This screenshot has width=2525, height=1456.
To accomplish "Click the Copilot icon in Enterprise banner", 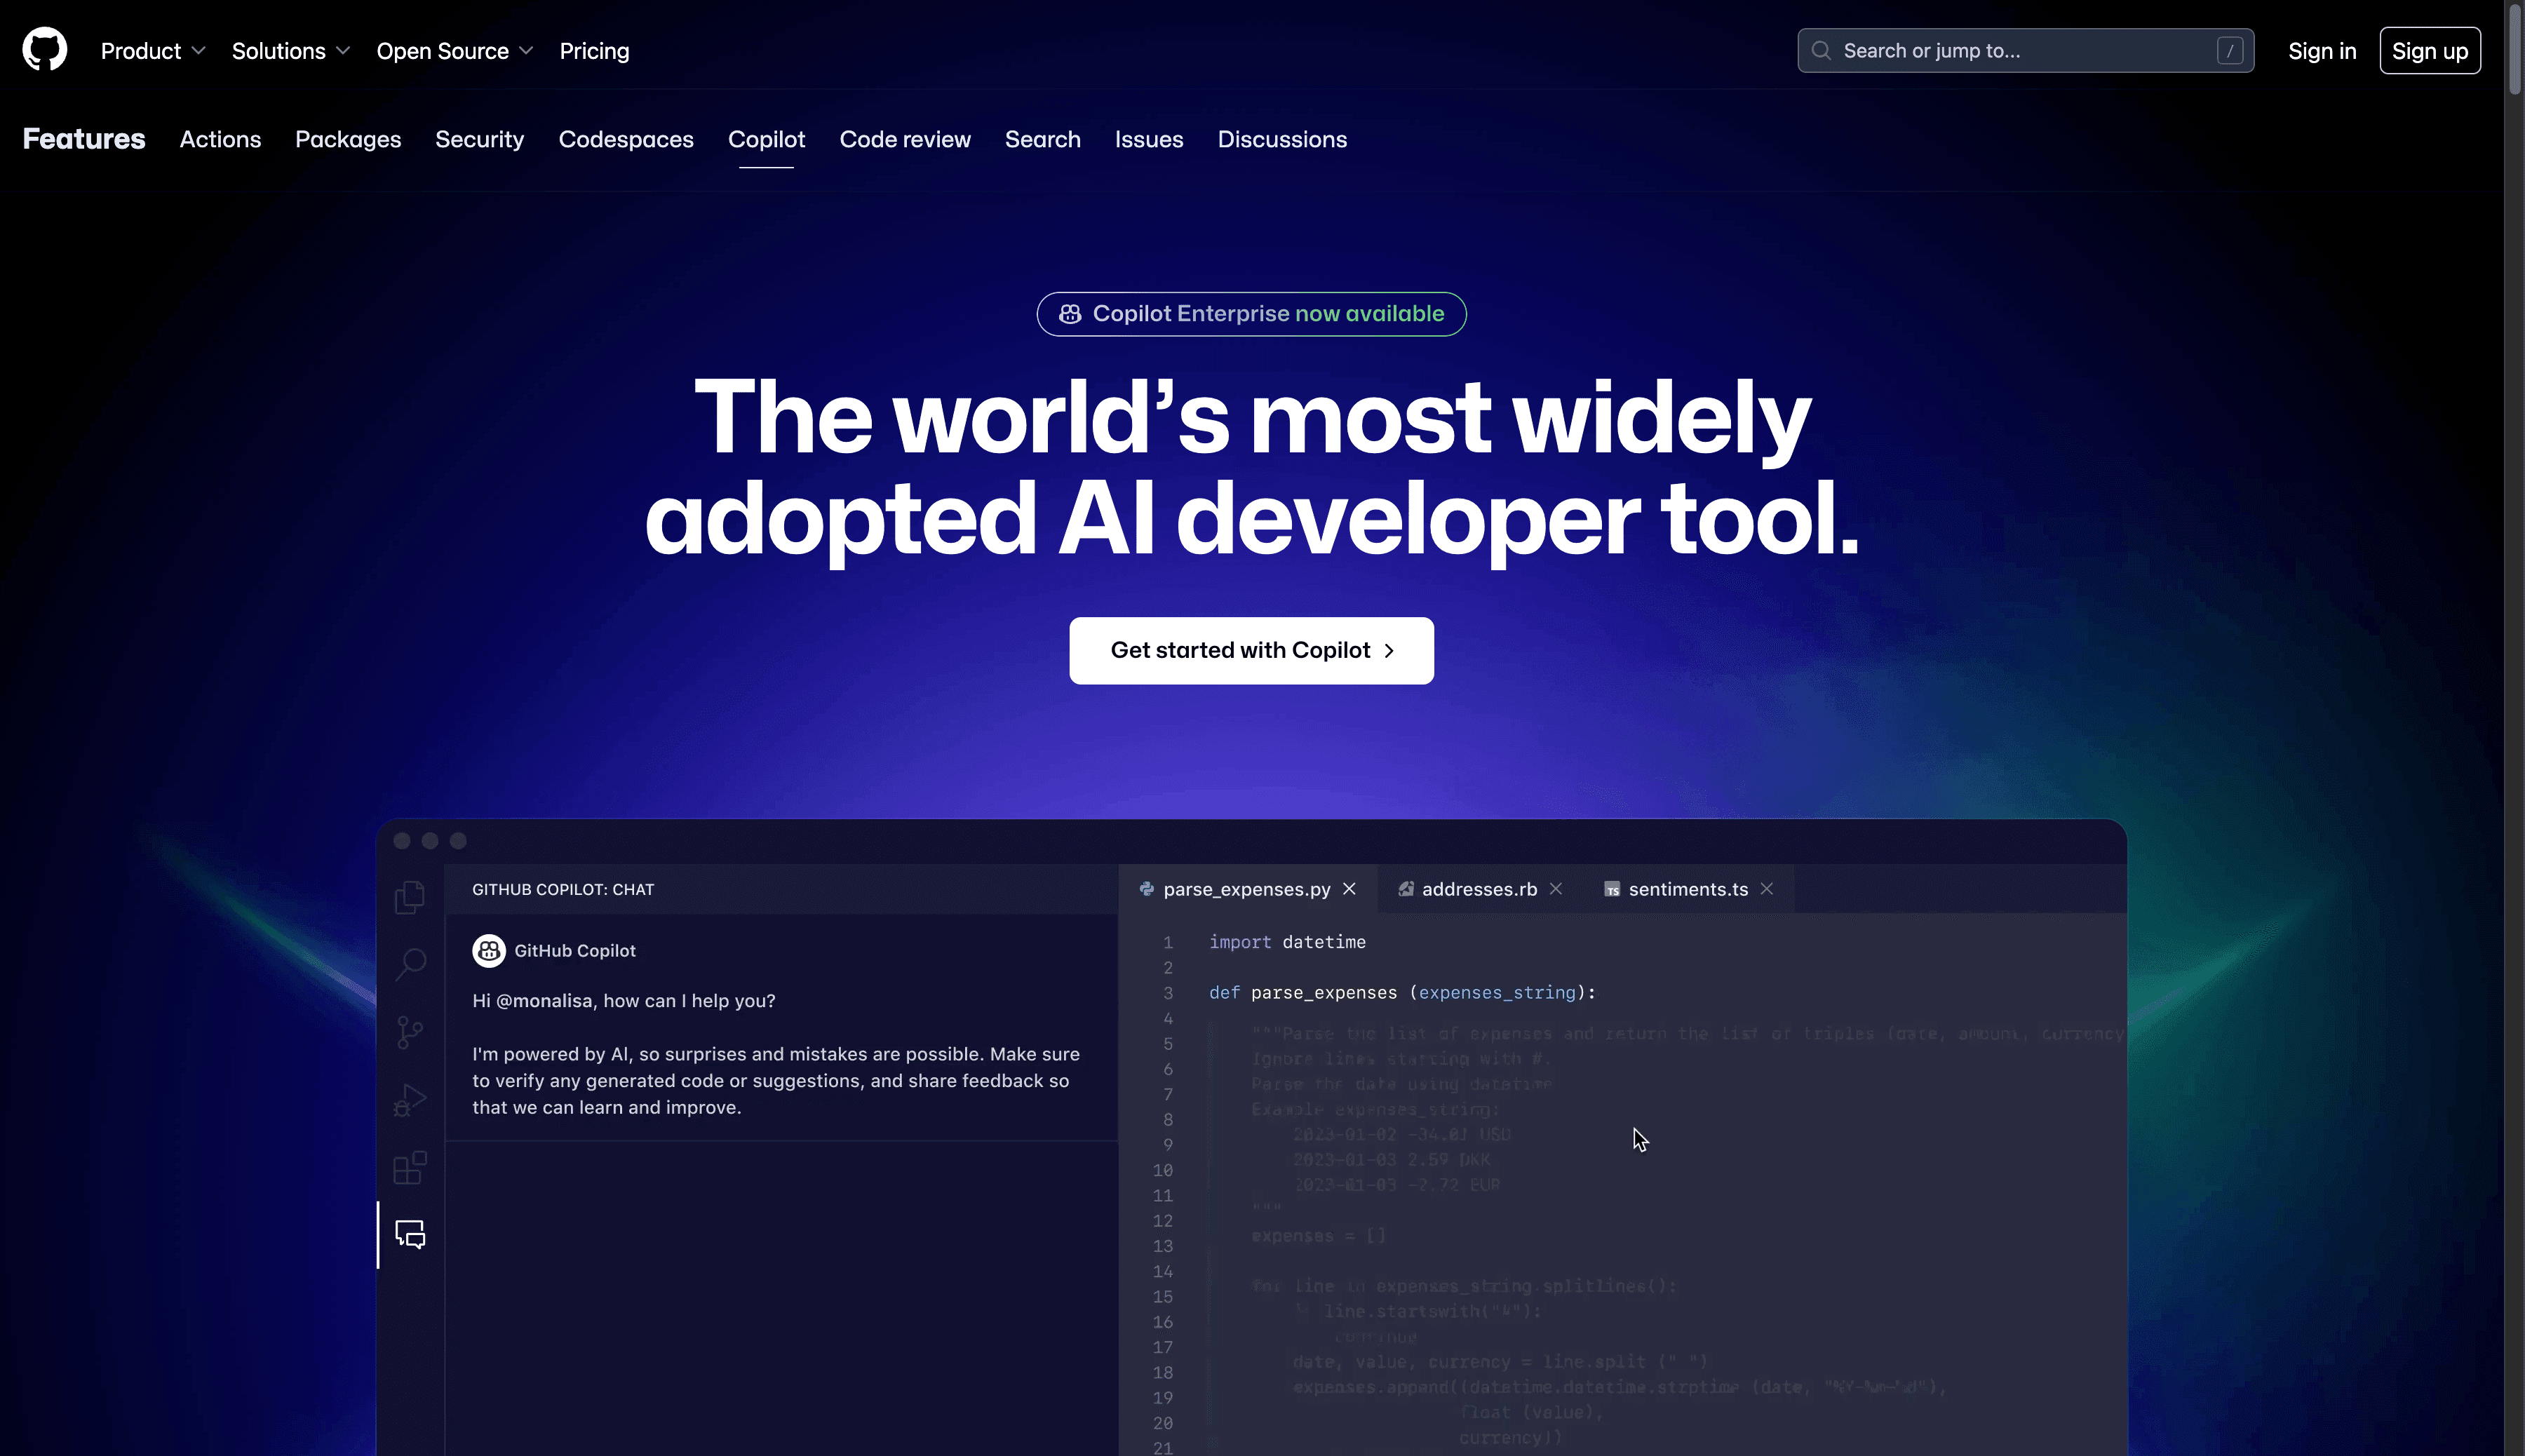I will [1070, 314].
